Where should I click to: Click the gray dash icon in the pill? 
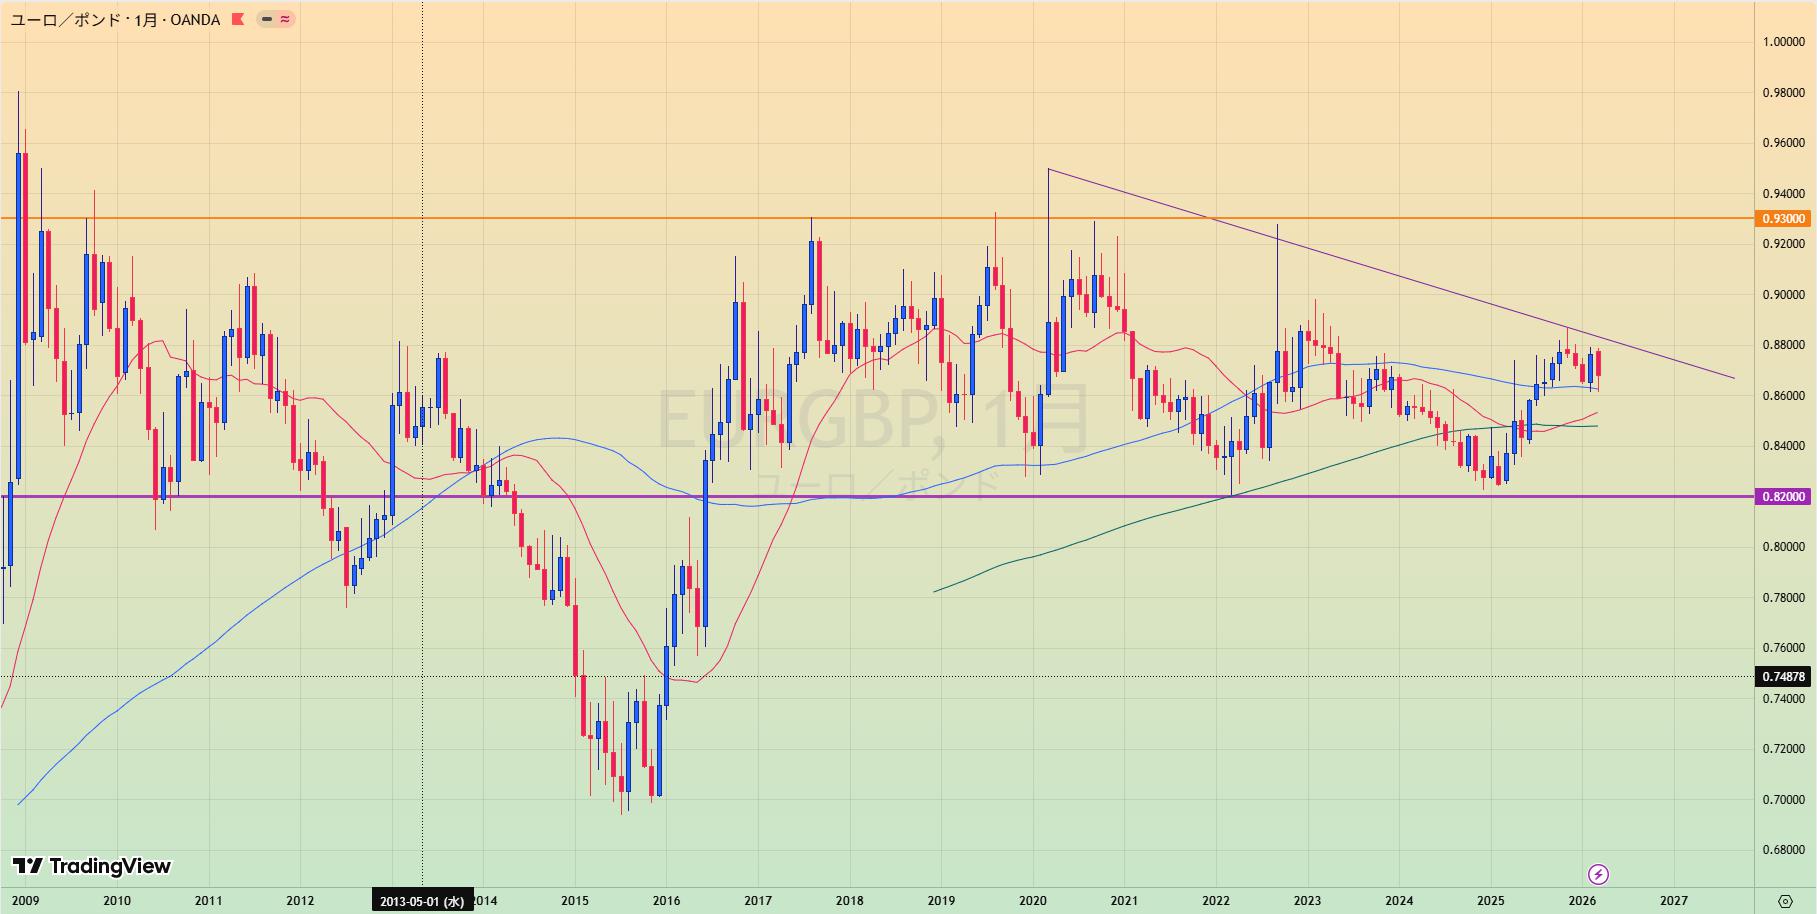tap(267, 19)
